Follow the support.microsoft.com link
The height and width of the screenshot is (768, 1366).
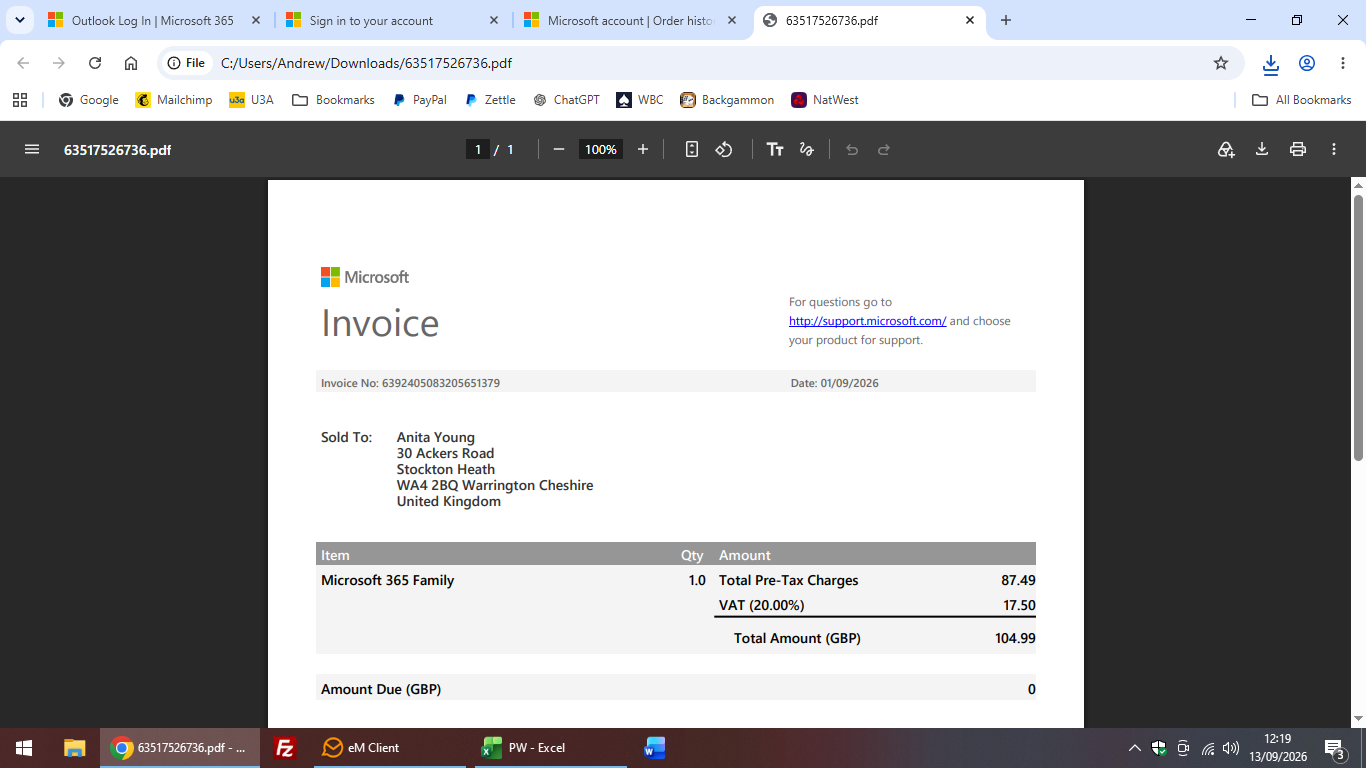(867, 321)
